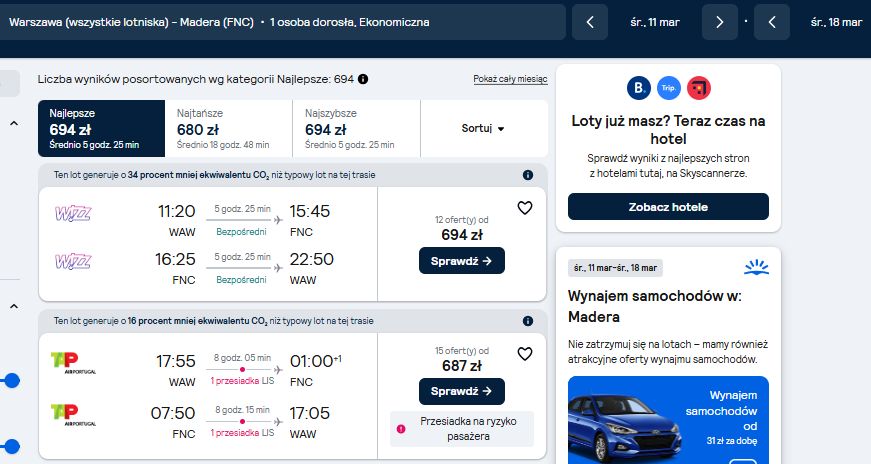Screen dimensions: 871x464
Task: Show CO2 info for 34 percent banner
Action: click(528, 175)
